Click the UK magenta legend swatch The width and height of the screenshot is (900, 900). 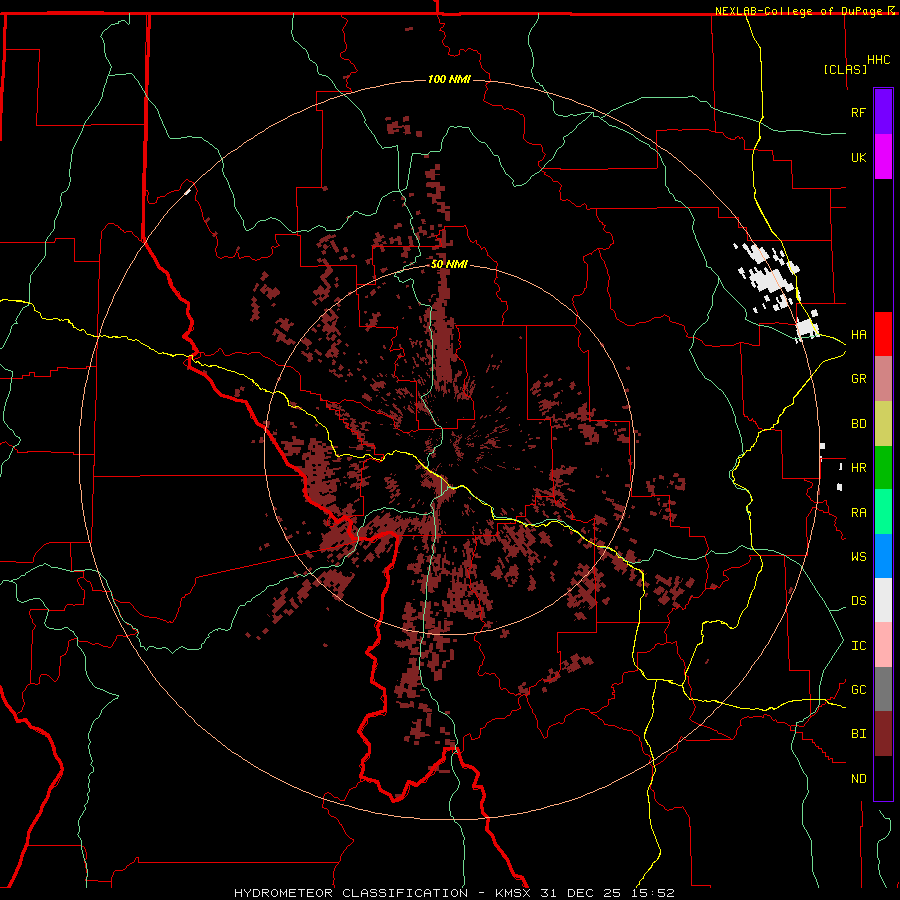click(883, 157)
